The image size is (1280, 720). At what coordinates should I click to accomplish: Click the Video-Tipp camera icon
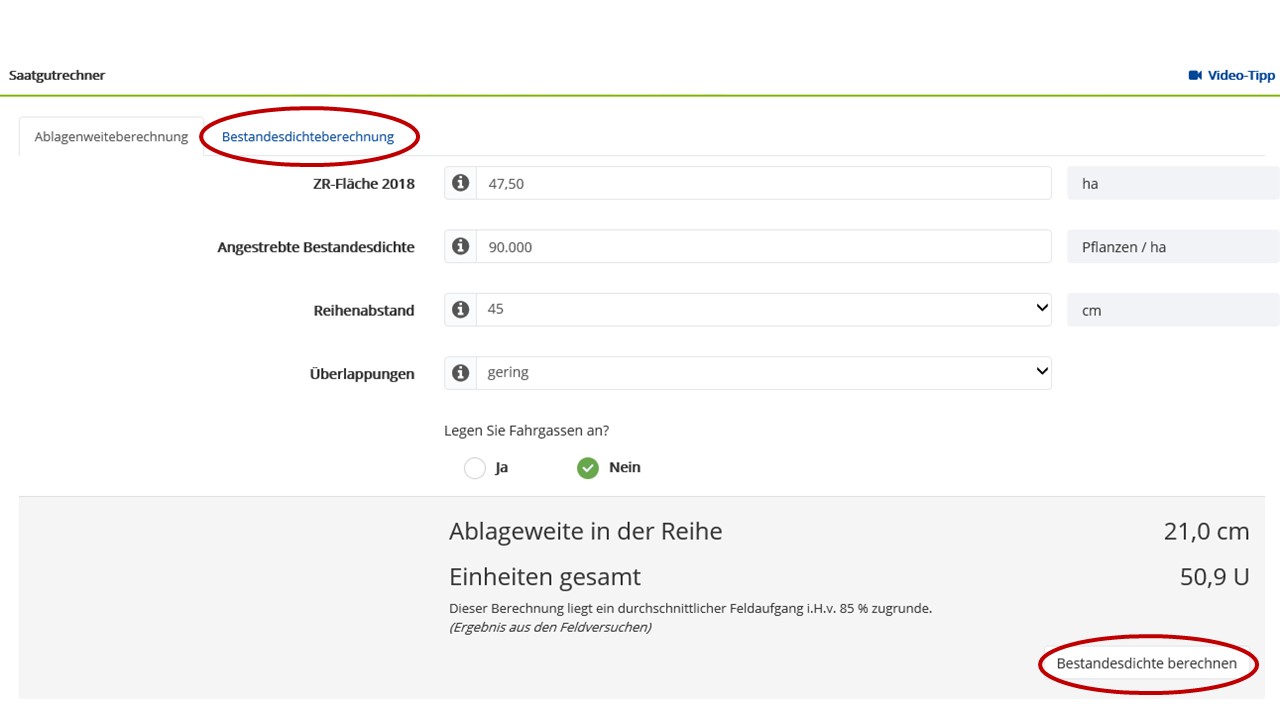pos(1195,75)
